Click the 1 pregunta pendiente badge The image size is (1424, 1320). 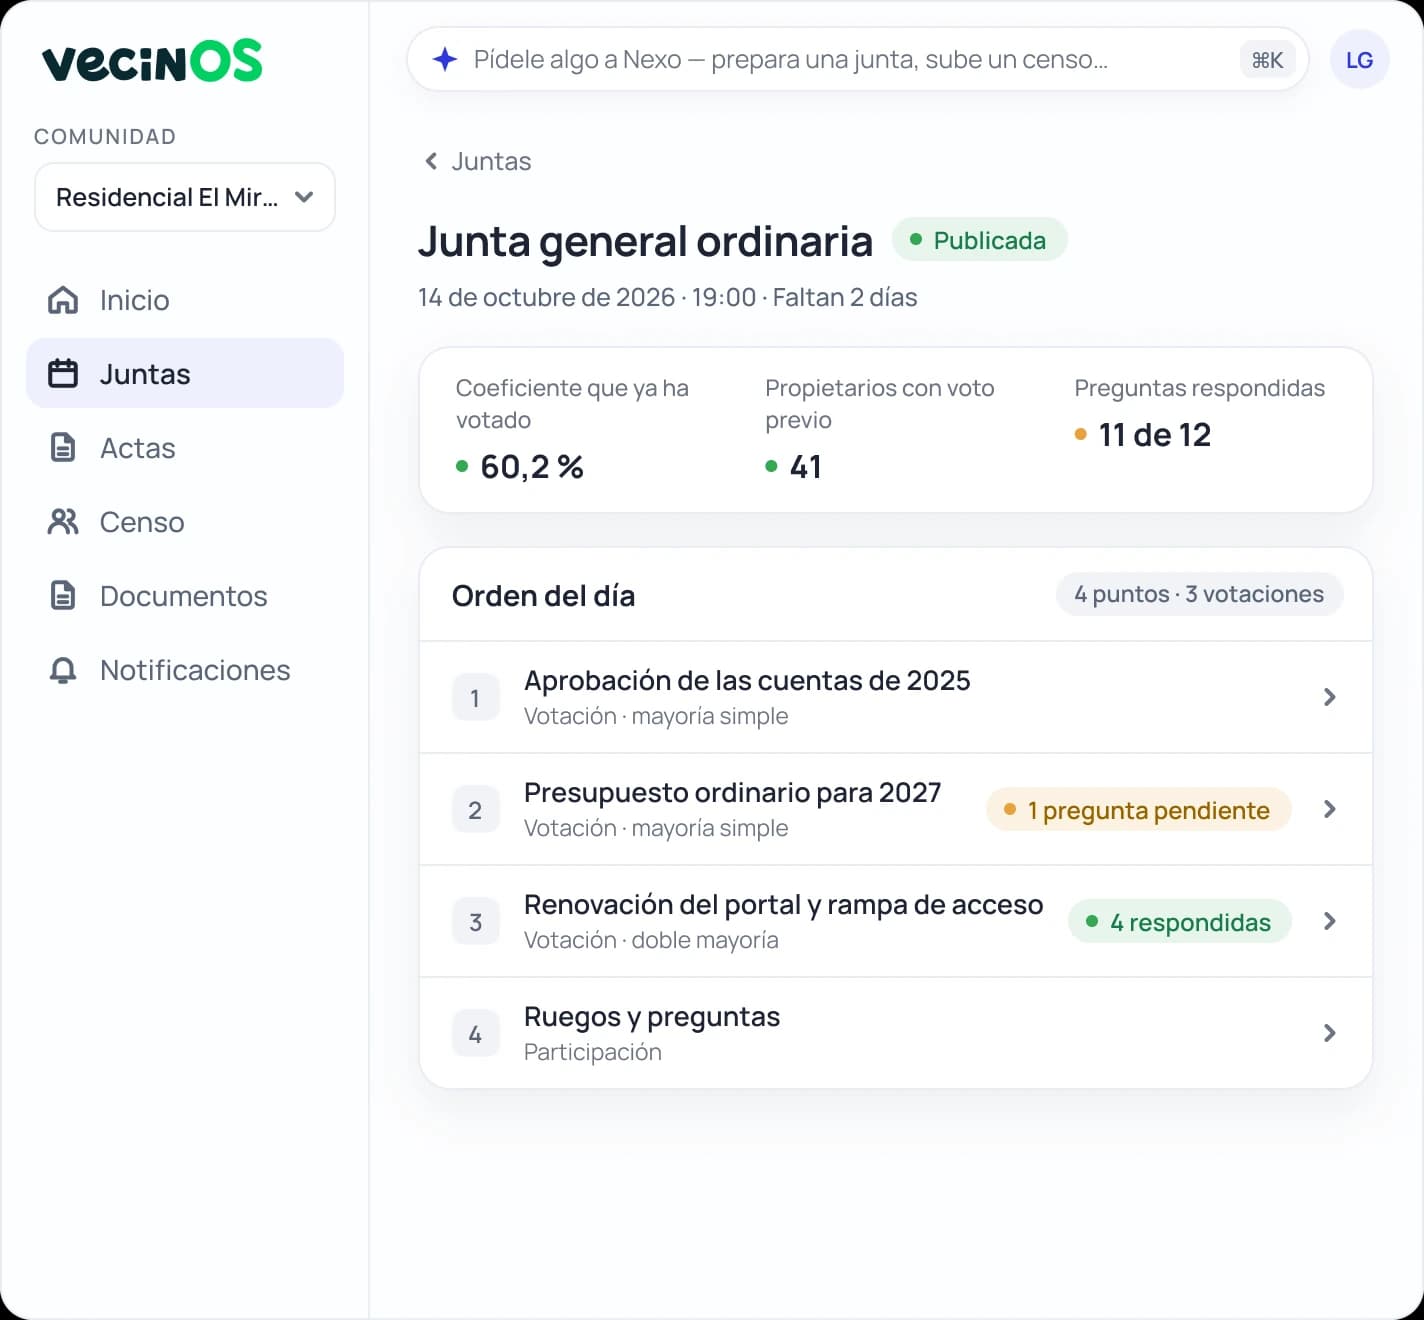pos(1138,810)
